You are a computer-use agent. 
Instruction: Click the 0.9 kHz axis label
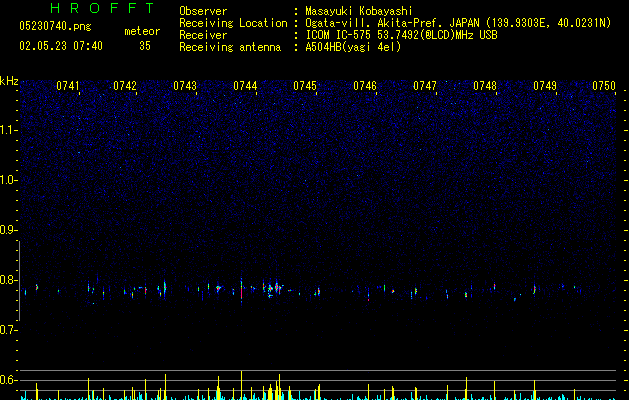pos(9,230)
